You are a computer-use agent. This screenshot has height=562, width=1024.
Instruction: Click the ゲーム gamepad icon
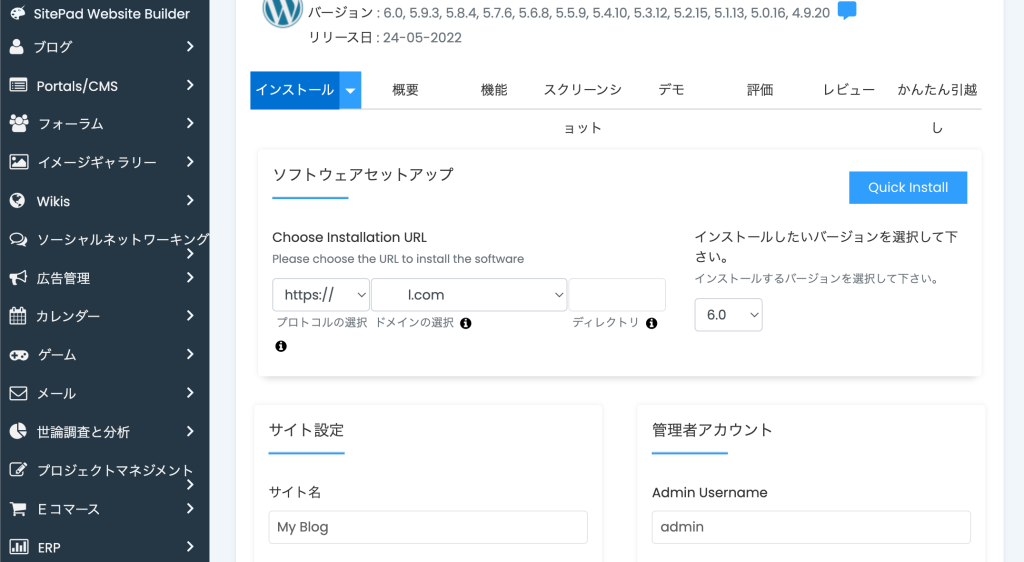tap(18, 355)
